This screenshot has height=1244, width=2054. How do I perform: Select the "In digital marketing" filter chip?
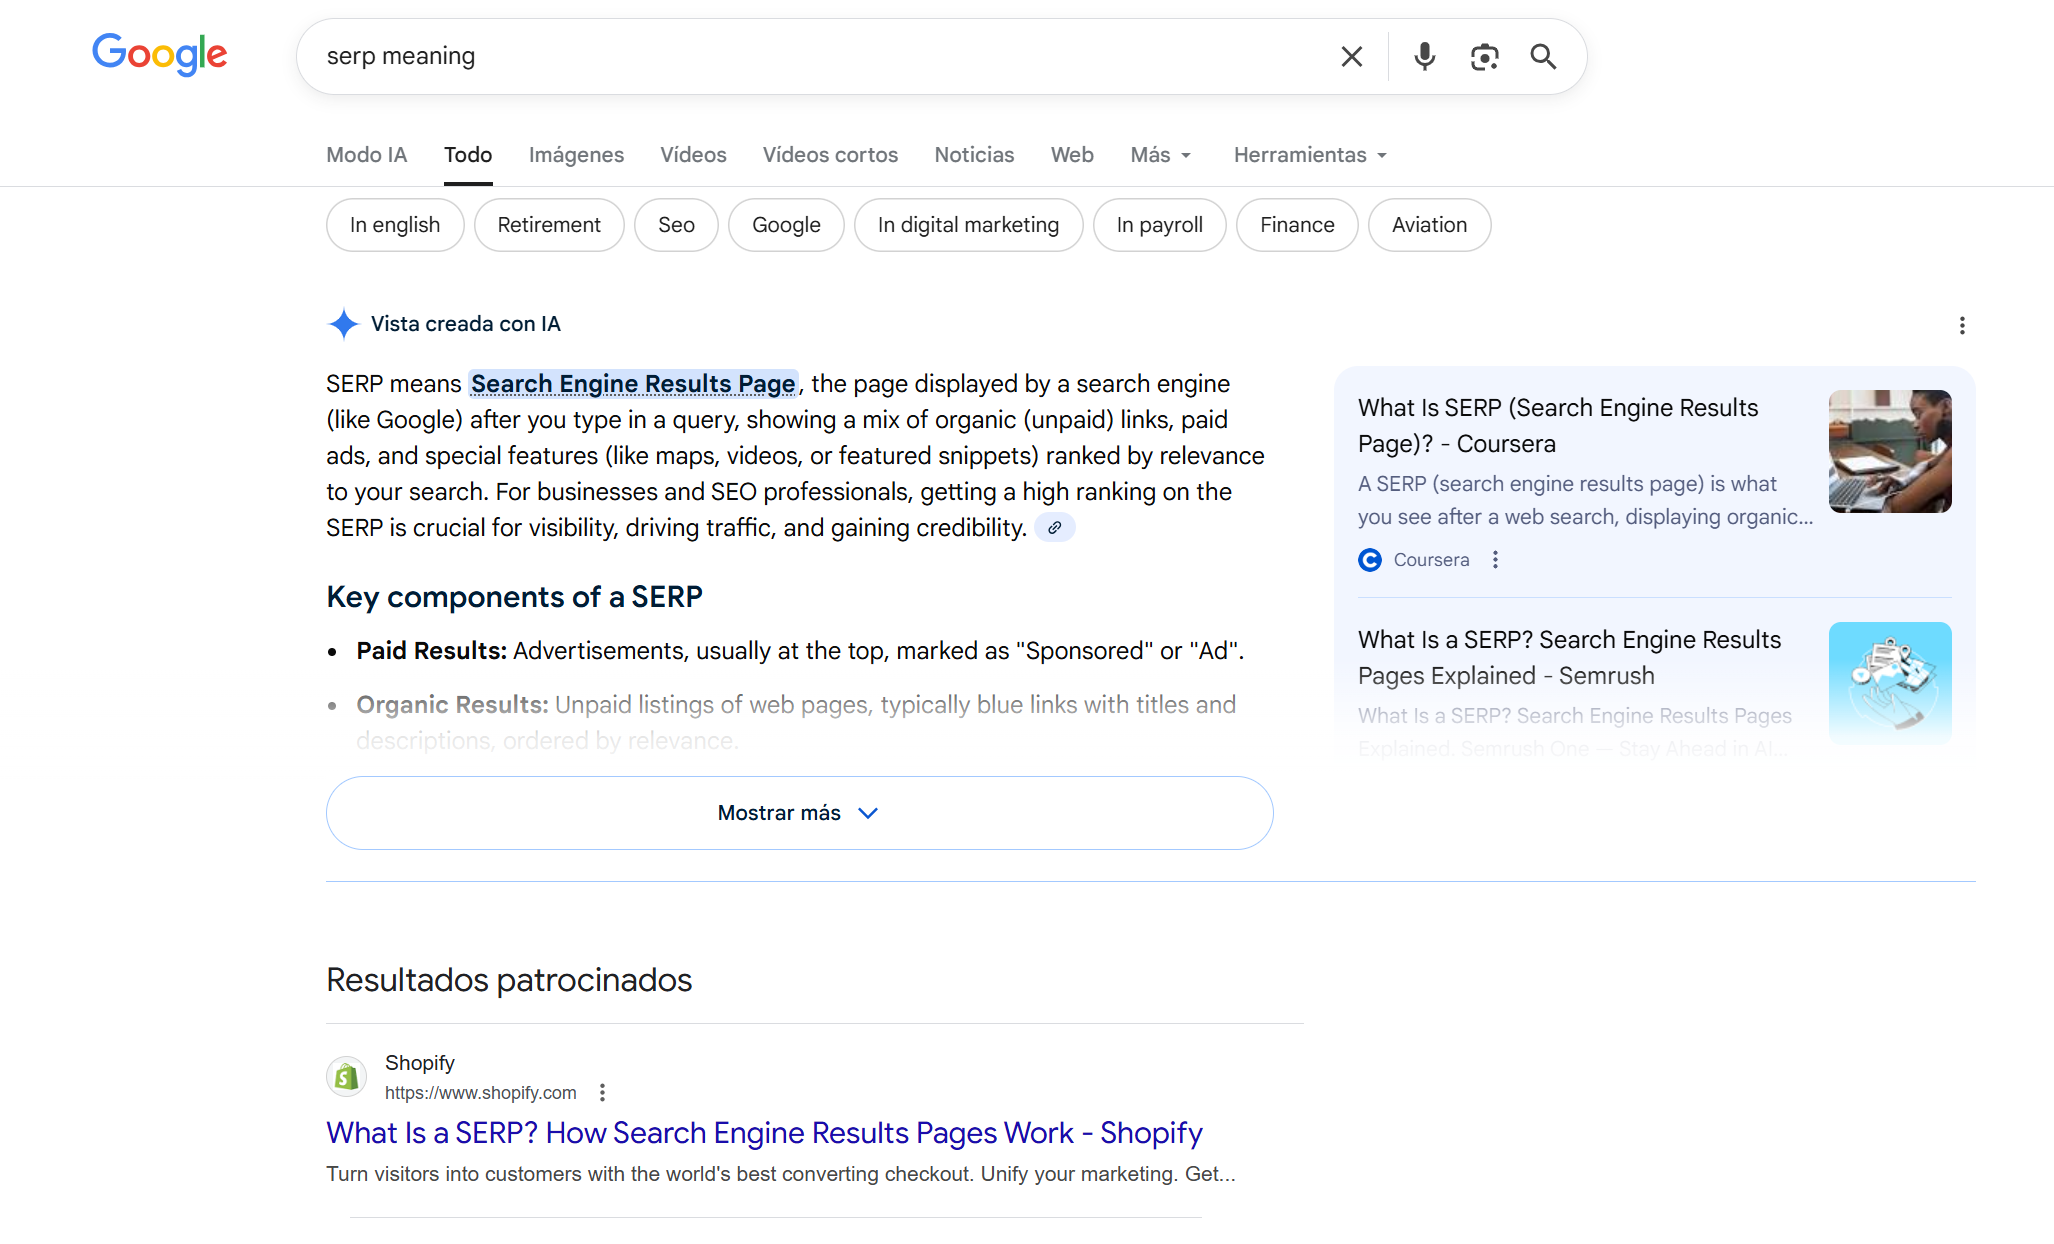pyautogui.click(x=968, y=225)
